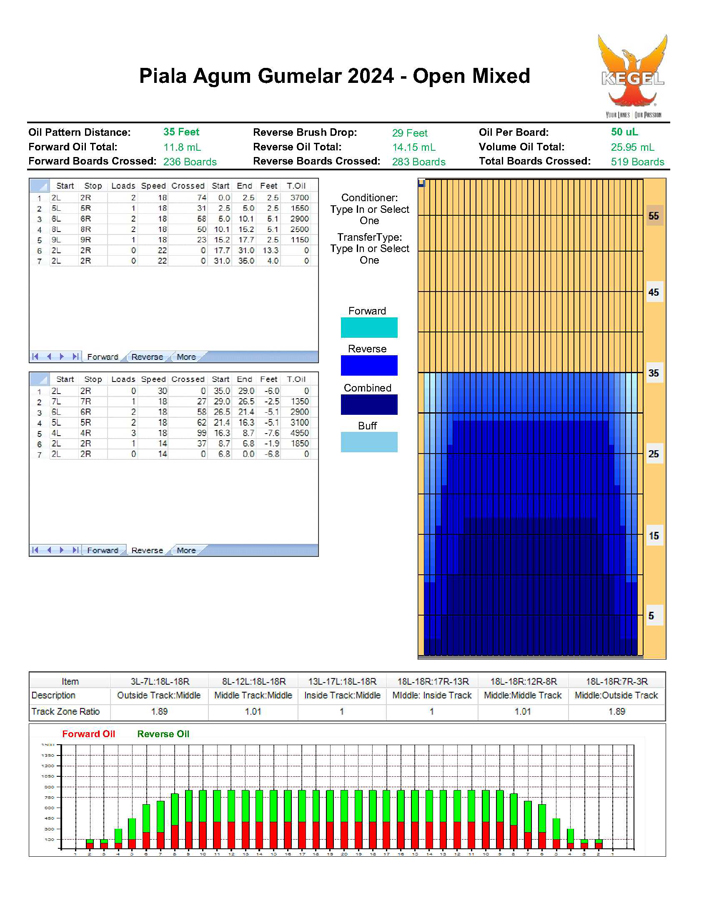Open the TransferType selection field
The width and height of the screenshot is (709, 915).
click(369, 248)
